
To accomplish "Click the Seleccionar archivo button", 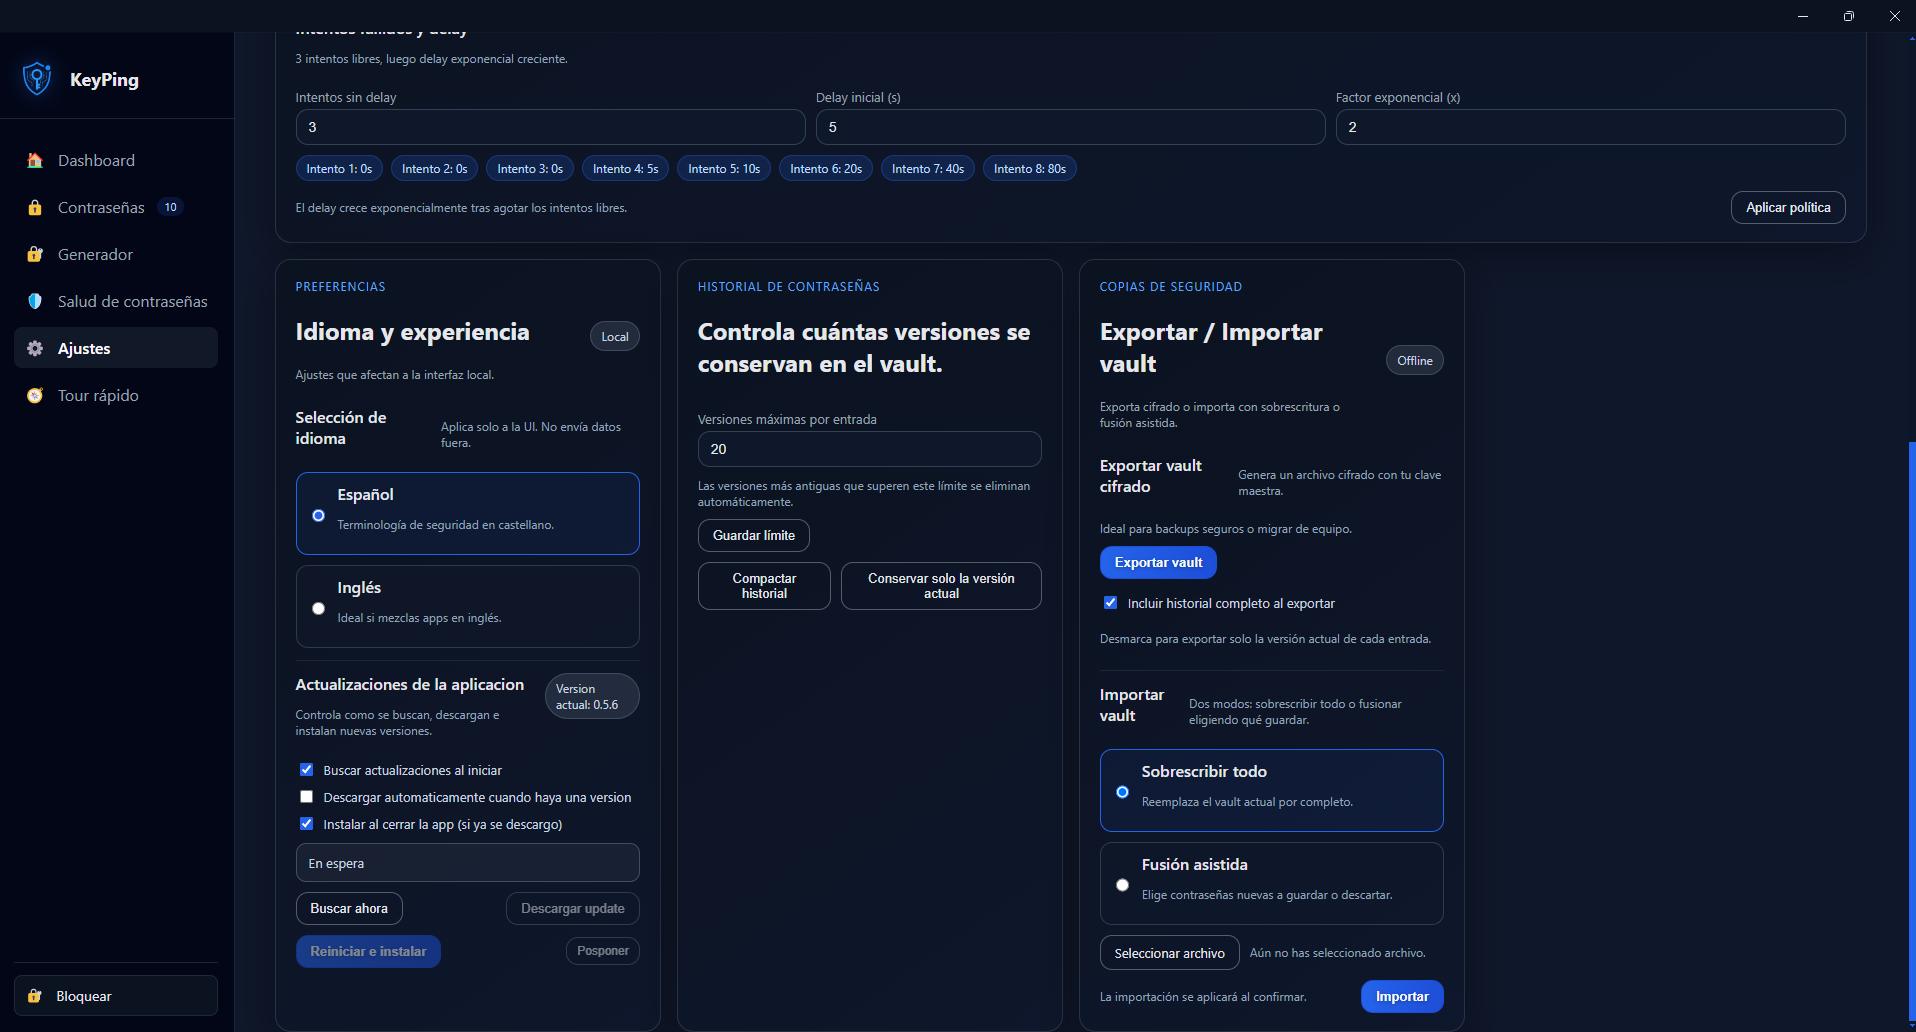I will [x=1168, y=952].
